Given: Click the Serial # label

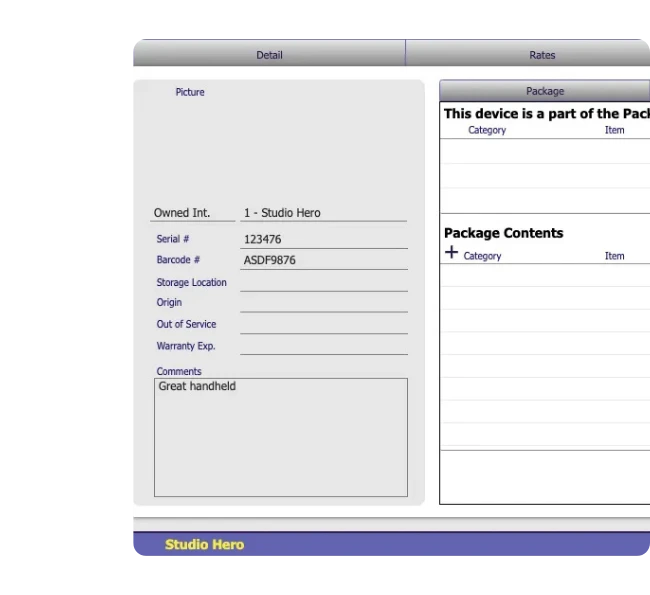Looking at the screenshot, I should point(173,239).
